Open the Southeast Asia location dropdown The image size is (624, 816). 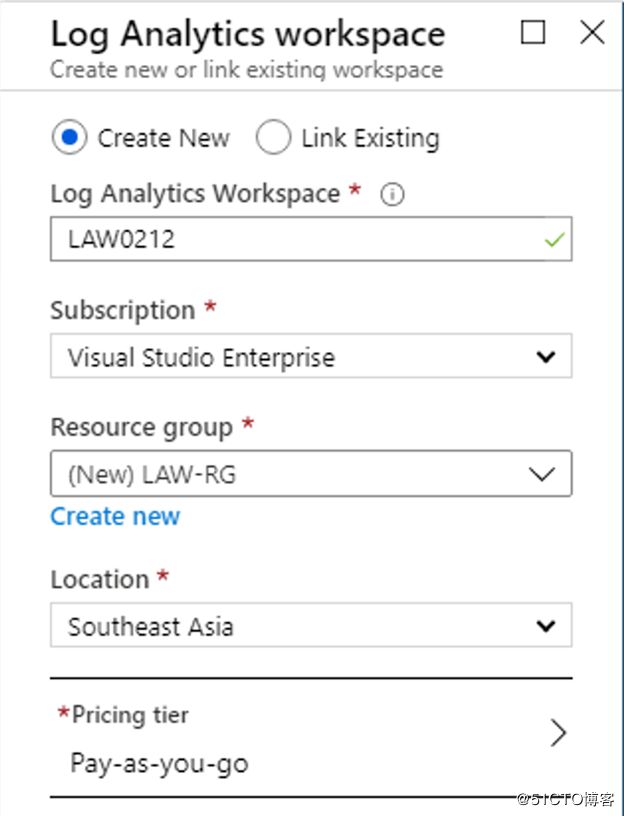pyautogui.click(x=311, y=625)
